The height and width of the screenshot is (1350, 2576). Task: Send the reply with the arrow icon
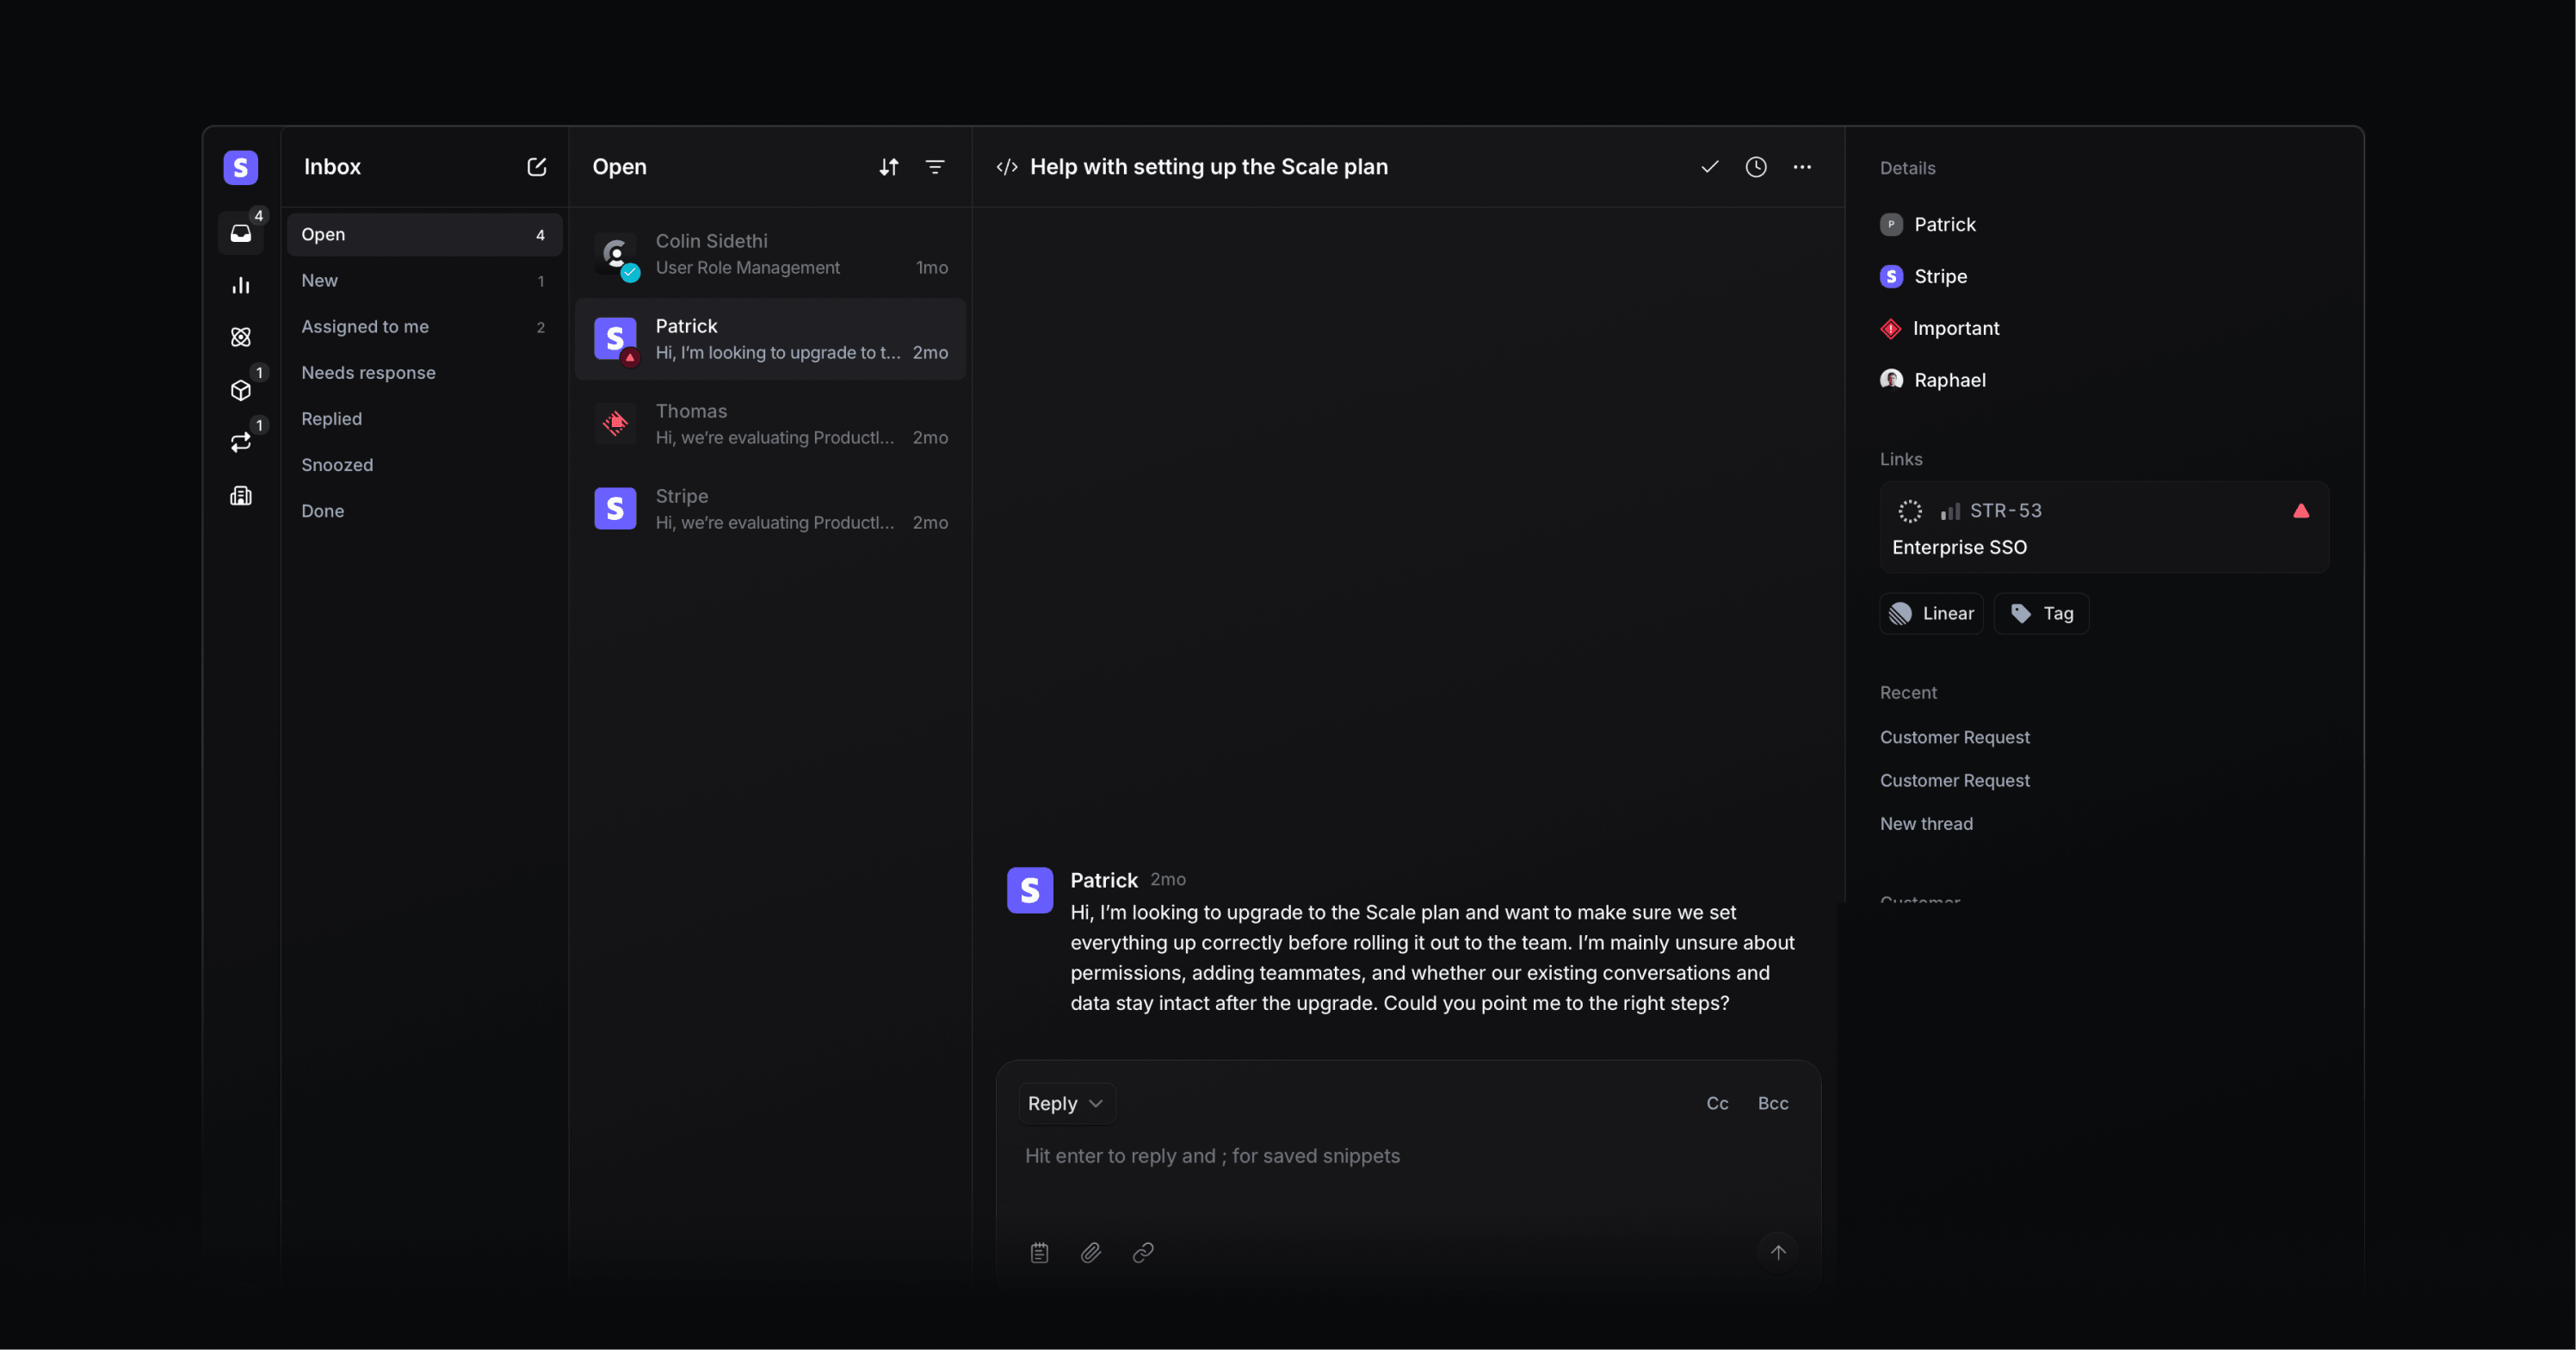pos(1778,1251)
